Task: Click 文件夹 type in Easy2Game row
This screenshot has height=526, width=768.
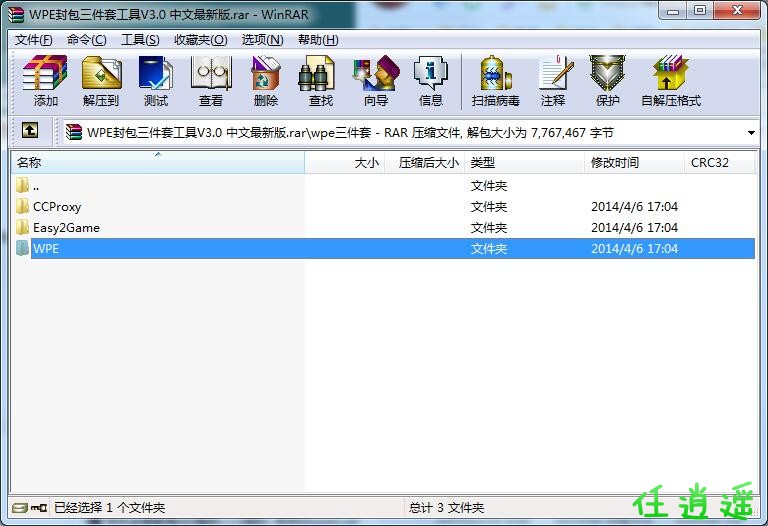Action: click(488, 228)
